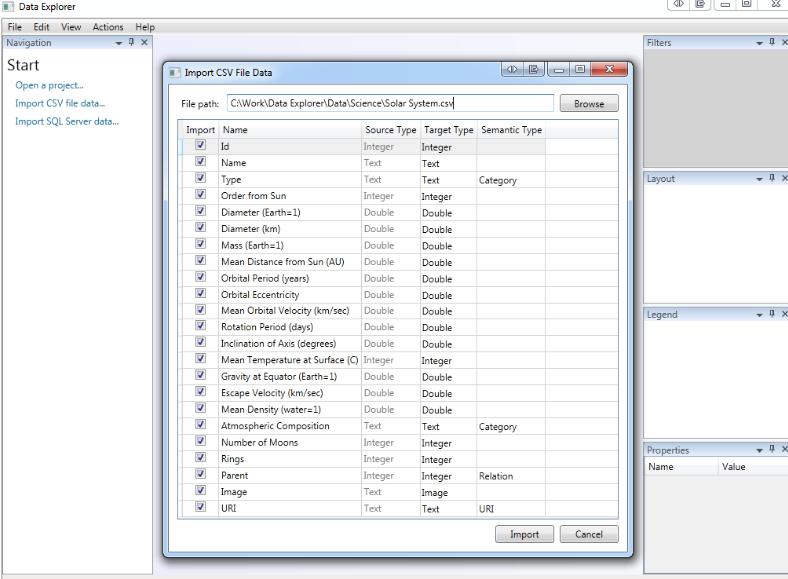788x579 pixels.
Task: Click Import SQL Server data link
Action: 66,121
